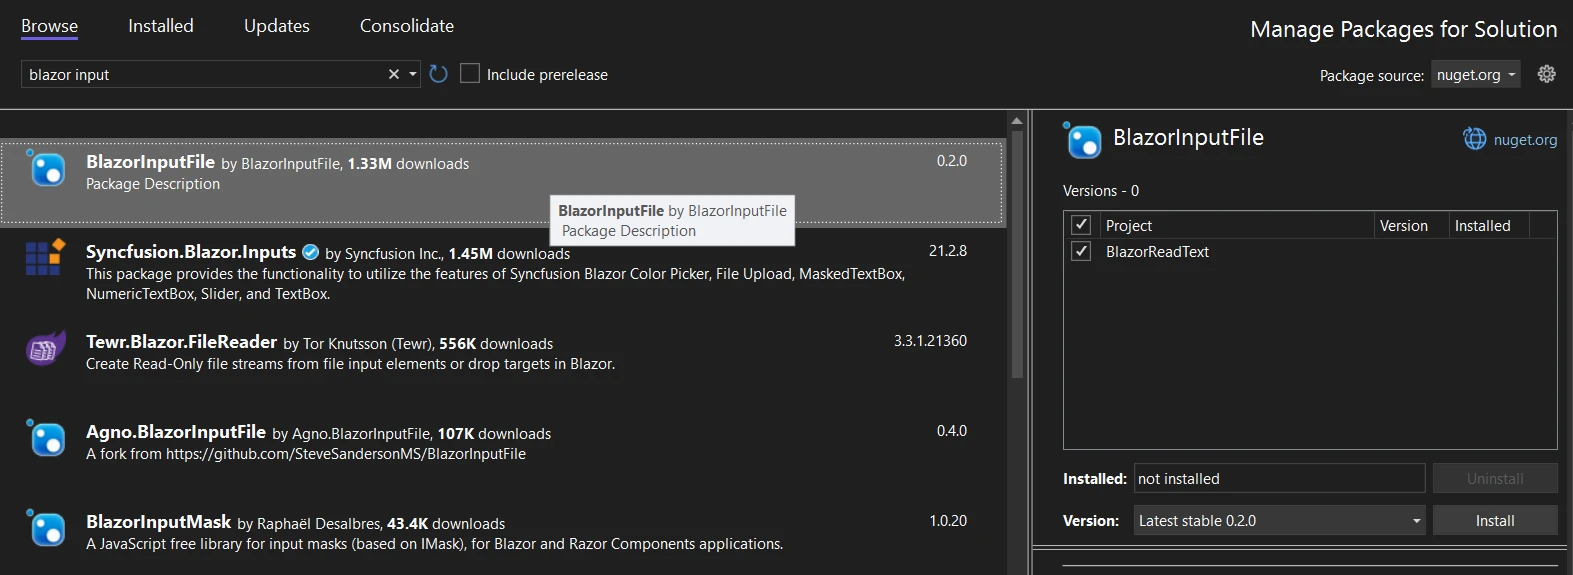
Task: Open the search history dropdown arrow
Action: (x=413, y=74)
